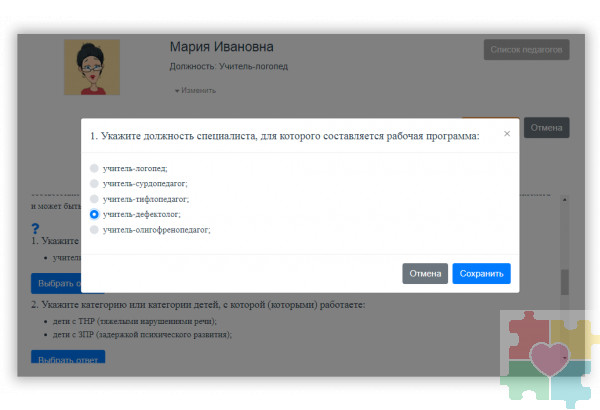Open the Список педагогов list button
Viewport: 600px width, 410px height.
(x=526, y=50)
